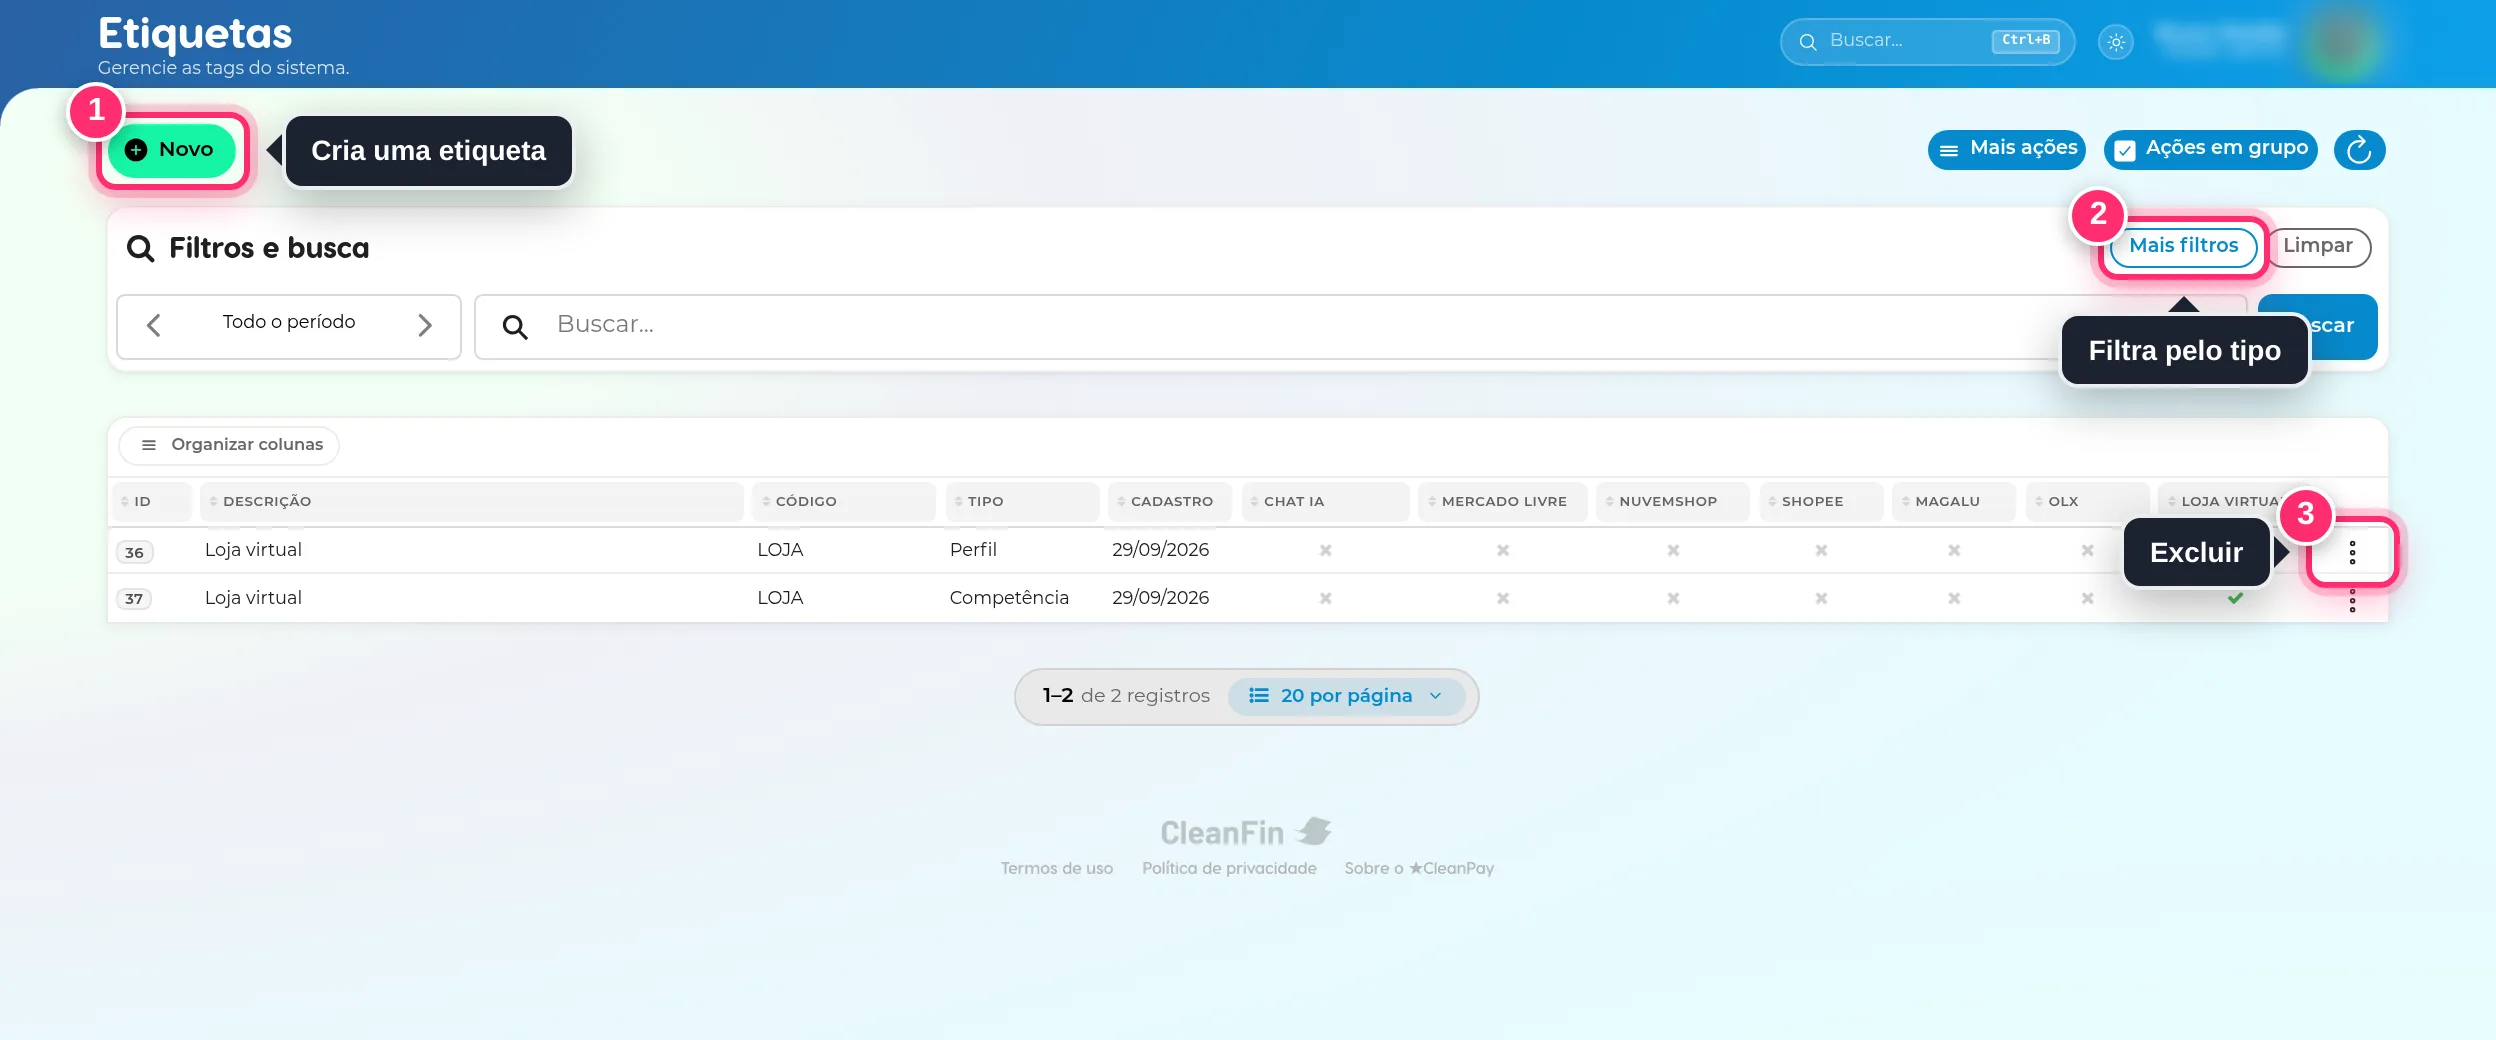
Task: Click the green Loja Virtual checkmark in row 37
Action: [2235, 598]
